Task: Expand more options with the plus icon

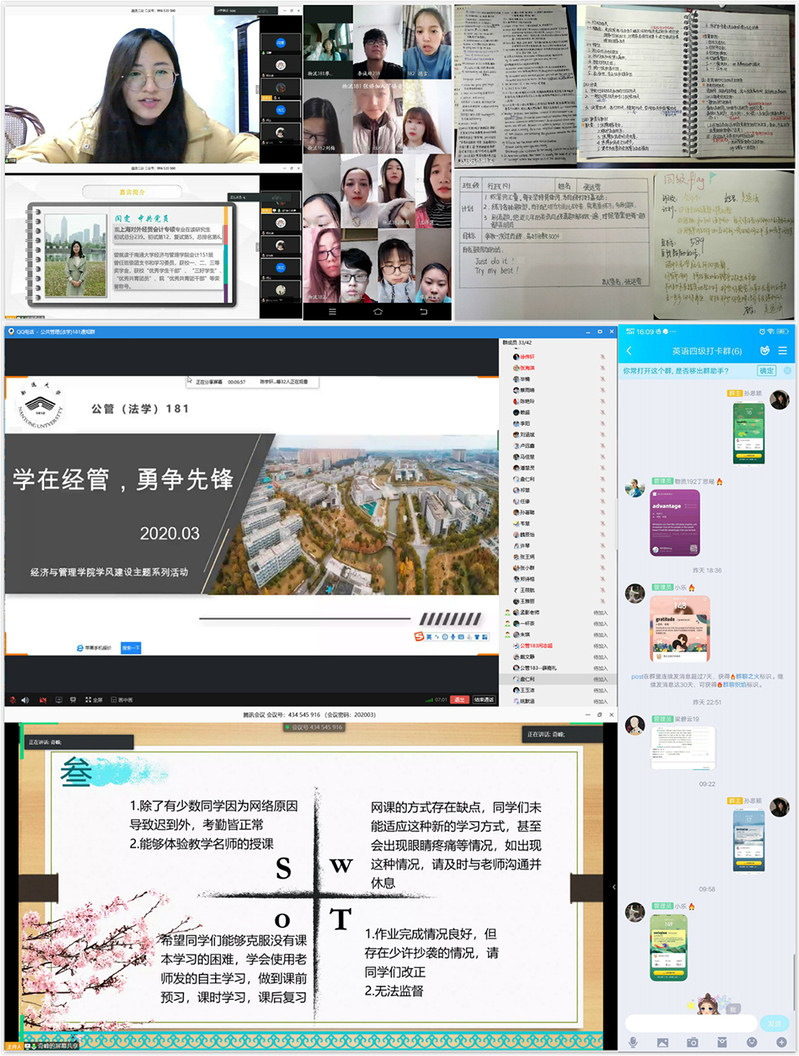Action: (x=780, y=1042)
